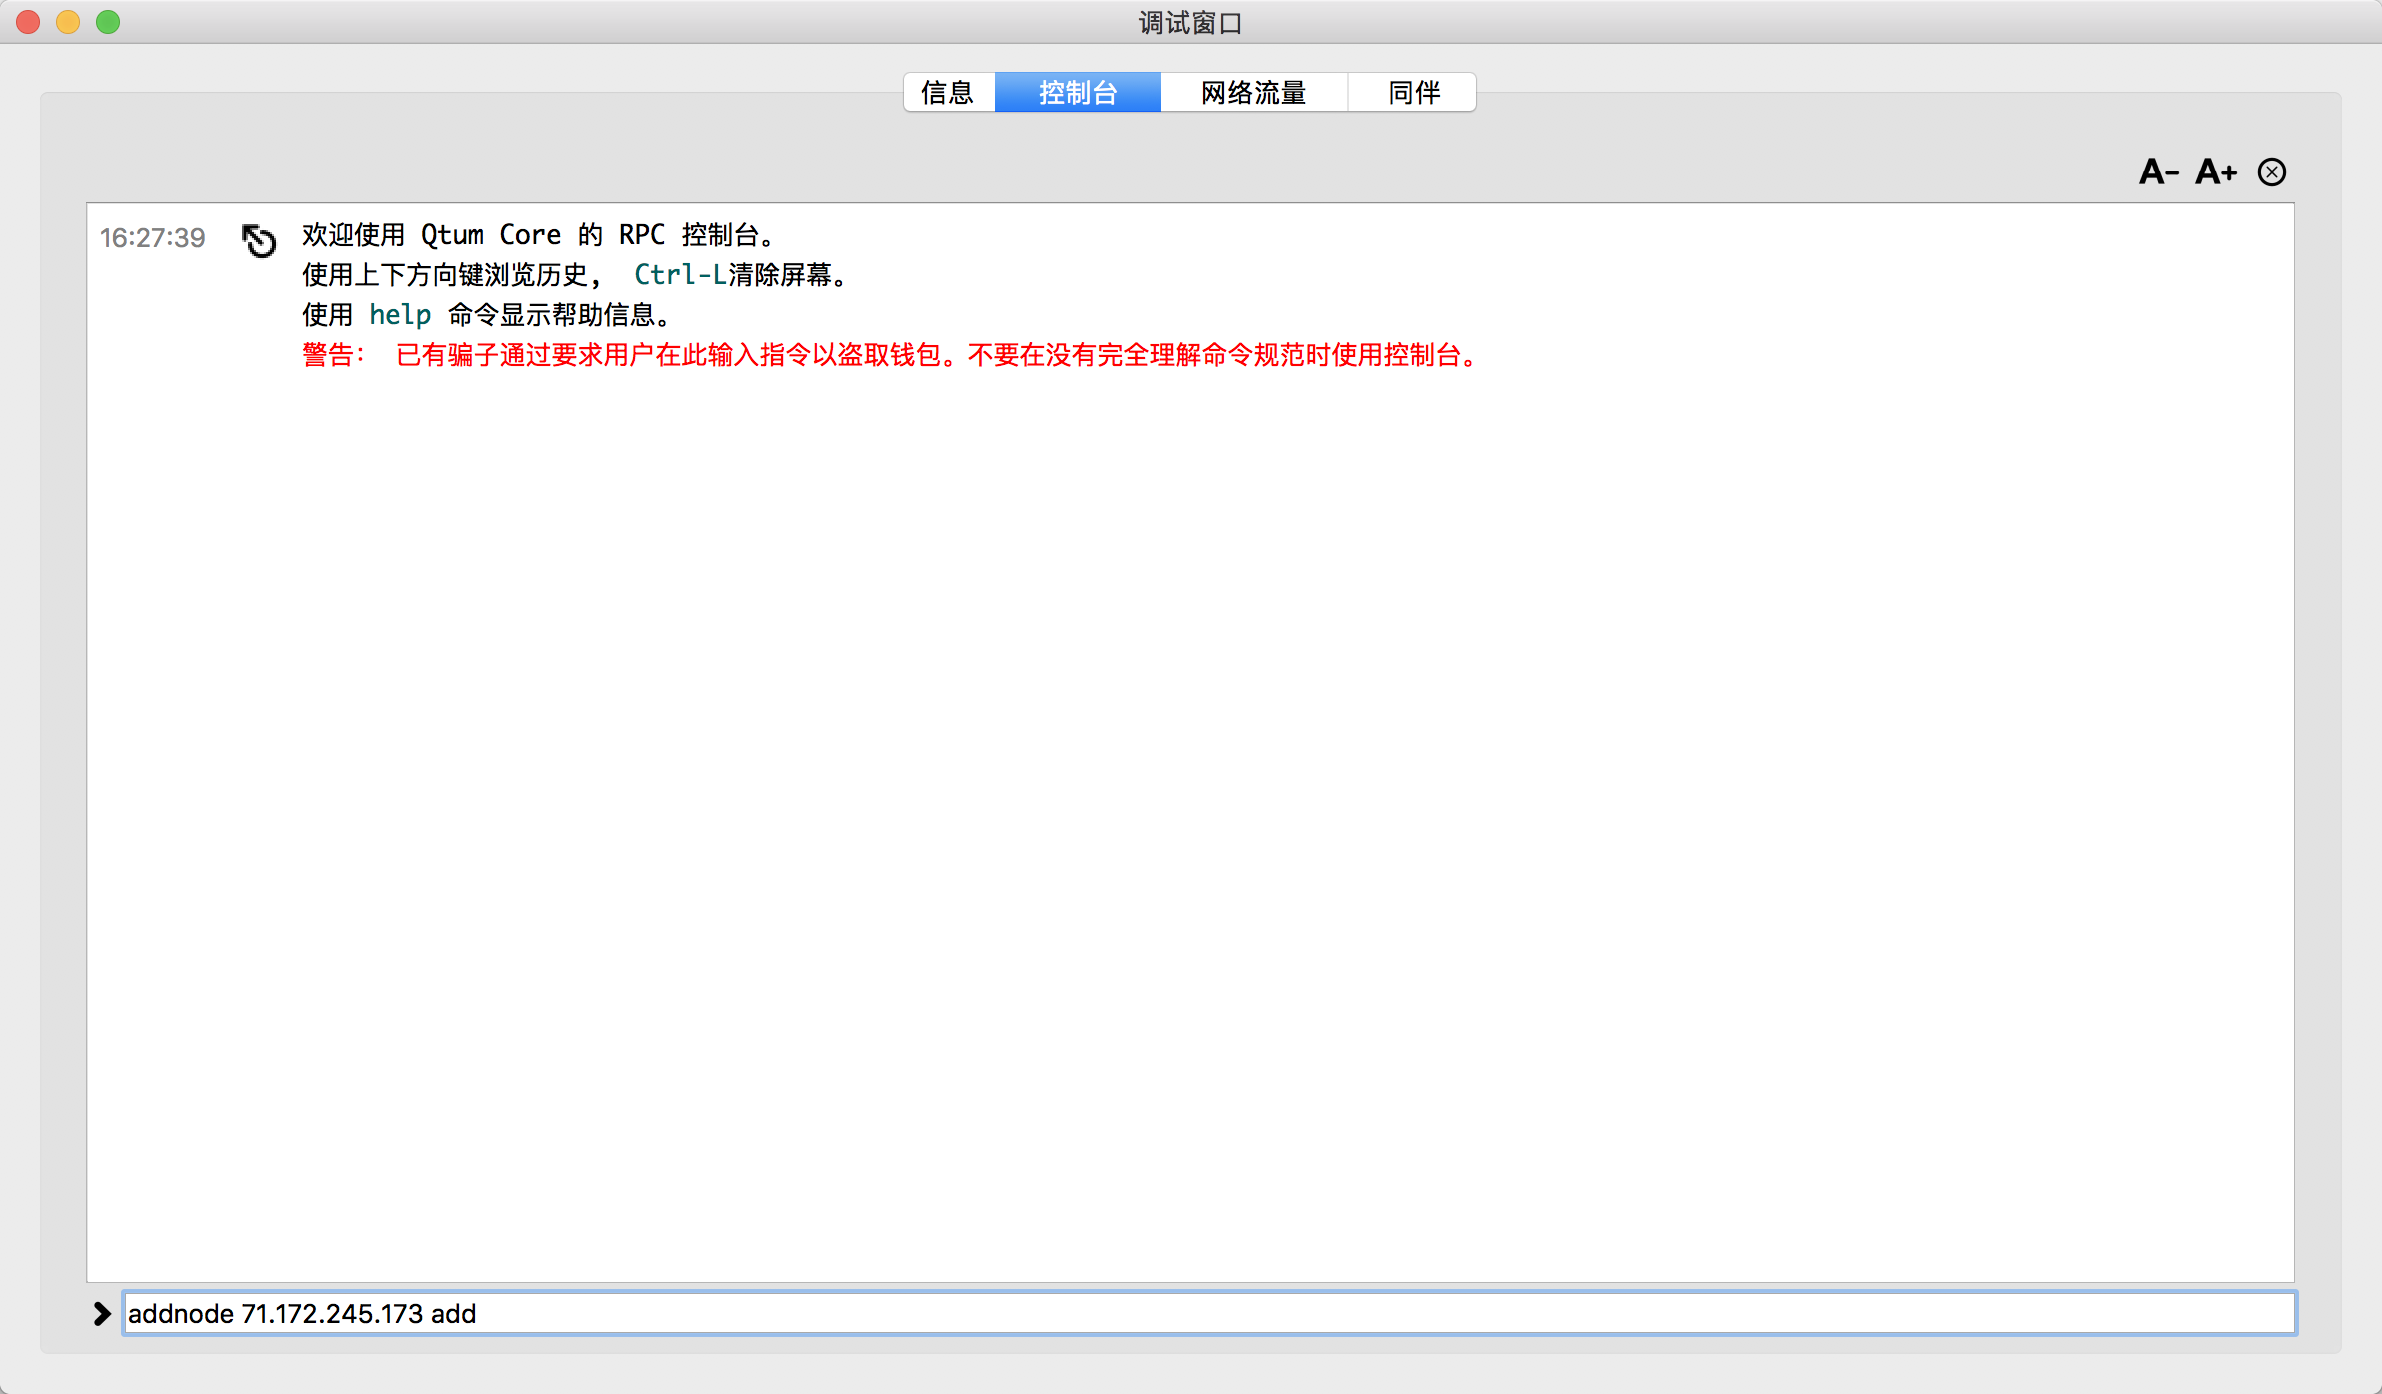Click the circular arrow icon beside timestamp
The height and width of the screenshot is (1394, 2382).
pyautogui.click(x=259, y=240)
